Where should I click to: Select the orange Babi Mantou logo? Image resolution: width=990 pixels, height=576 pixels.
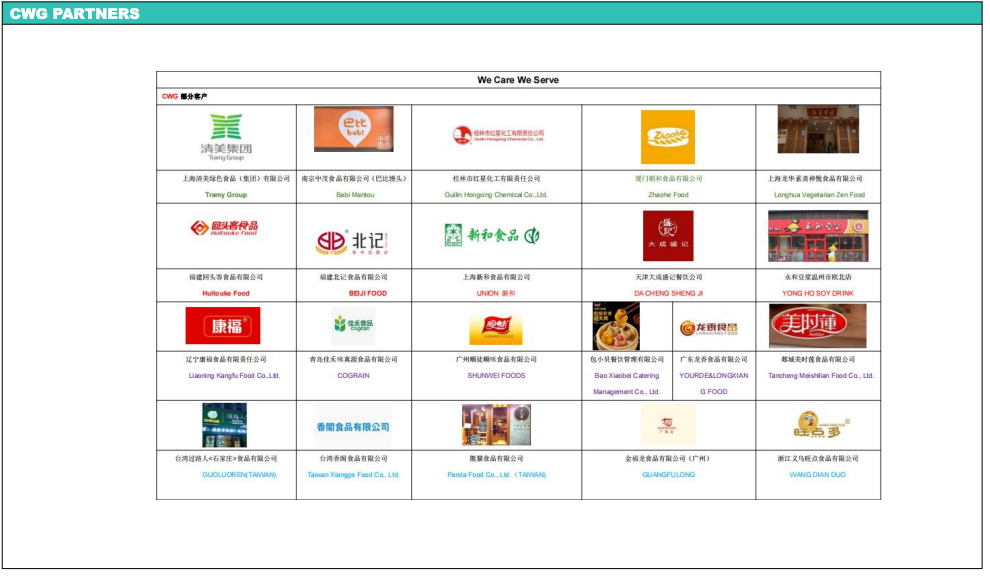pyautogui.click(x=353, y=129)
